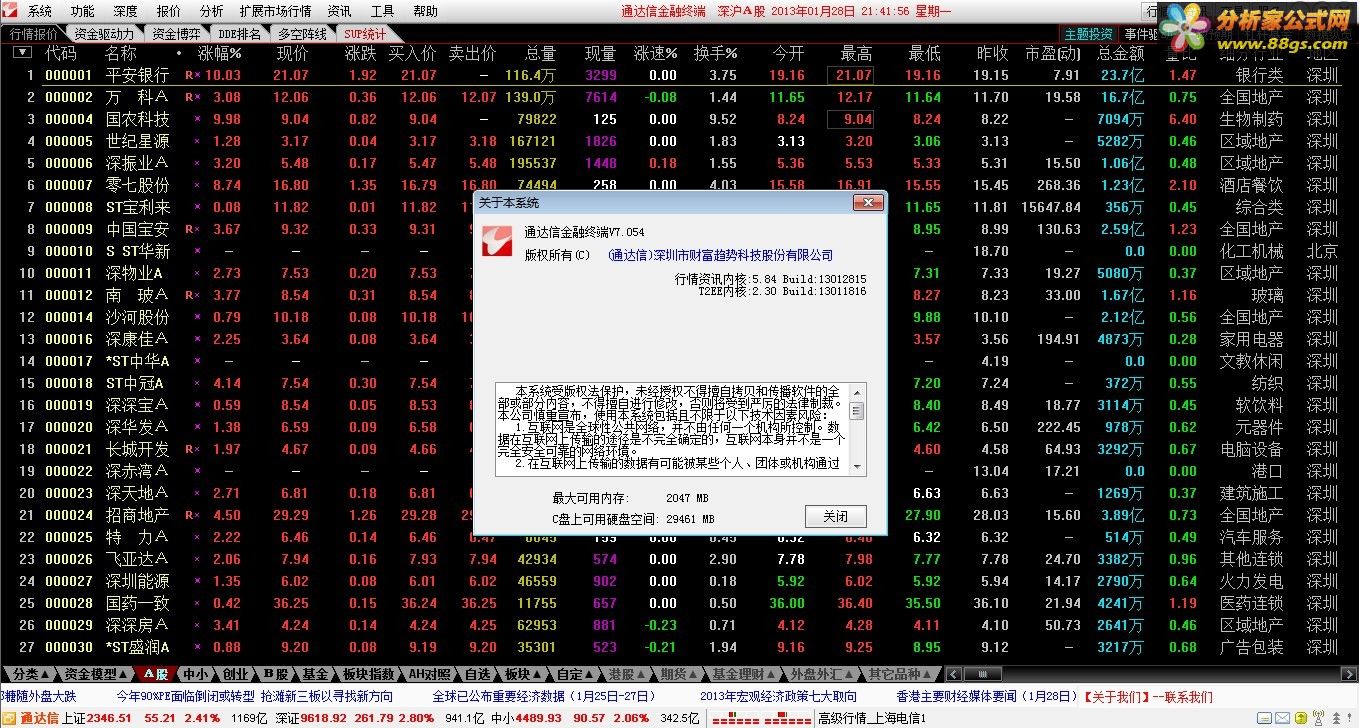Select the 行情报价 tab

tap(34, 33)
